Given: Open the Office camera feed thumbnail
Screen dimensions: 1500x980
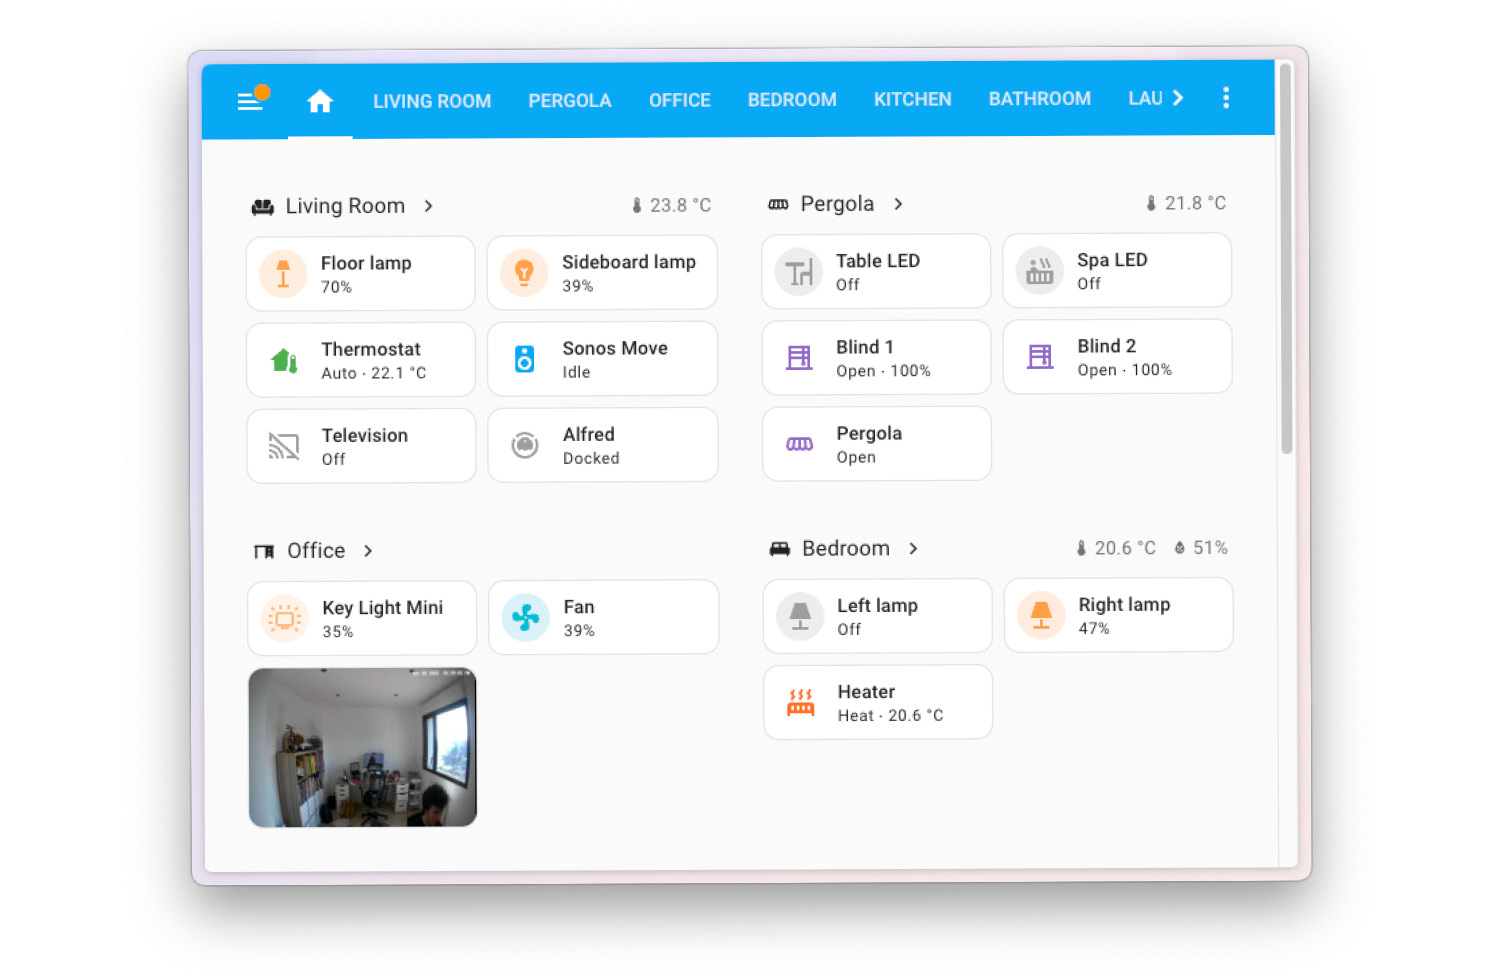Looking at the screenshot, I should 362,747.
